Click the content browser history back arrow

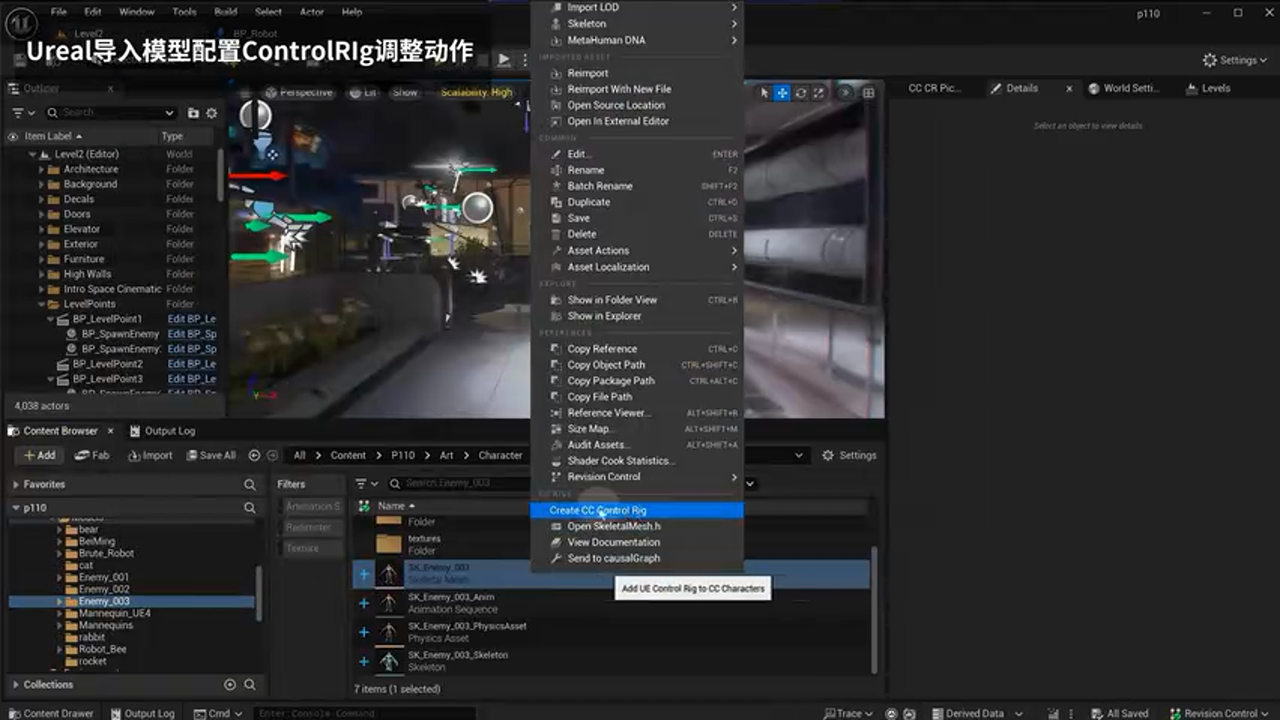point(254,455)
